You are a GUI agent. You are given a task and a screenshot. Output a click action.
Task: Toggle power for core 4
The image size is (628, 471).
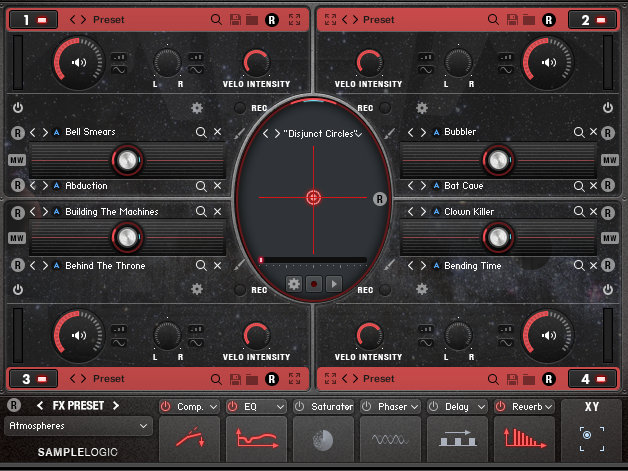(x=608, y=289)
